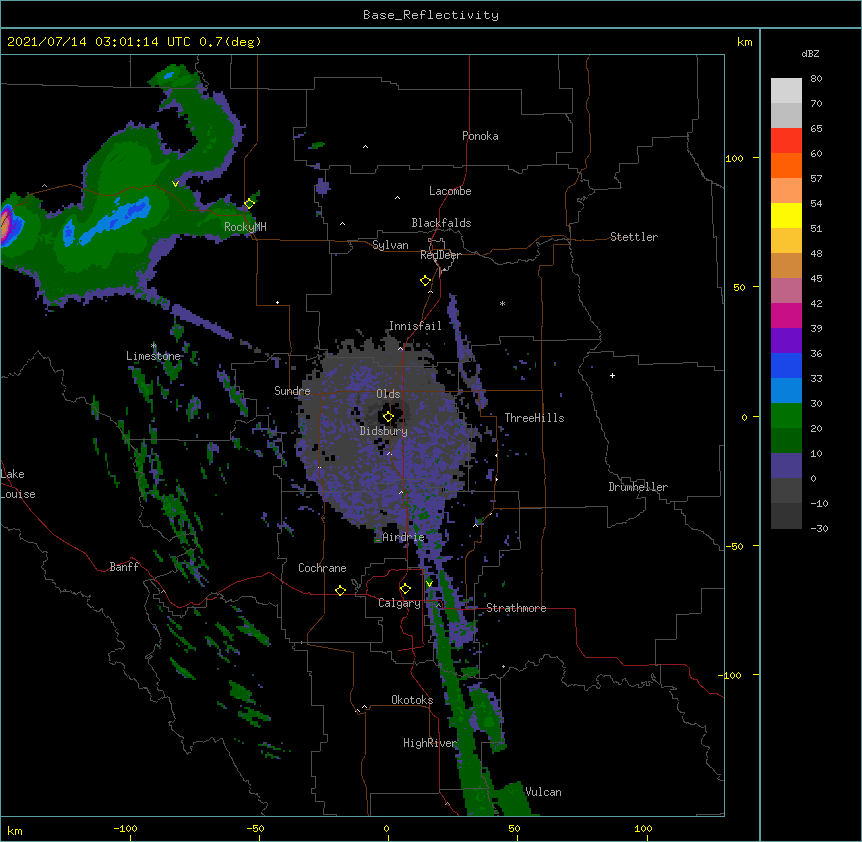Click the Okotoks town label
The width and height of the screenshot is (862, 842).
[x=412, y=700]
